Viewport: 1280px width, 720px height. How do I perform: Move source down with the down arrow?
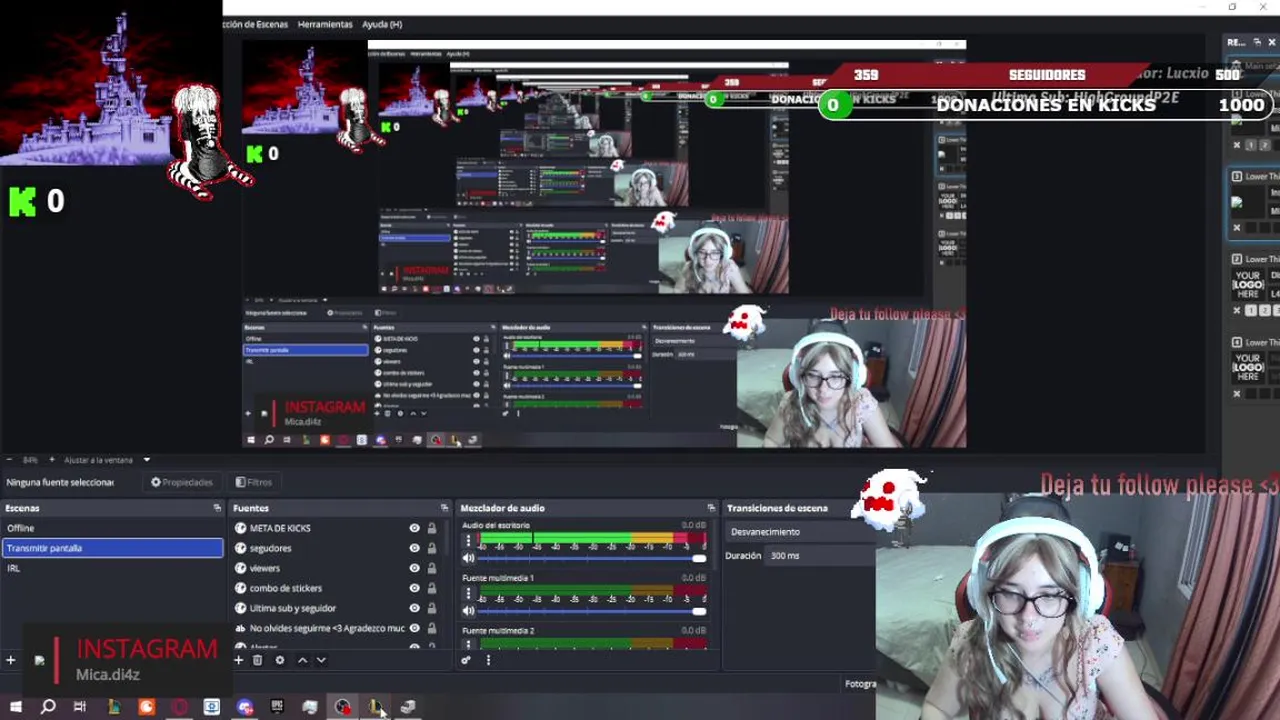coord(321,660)
